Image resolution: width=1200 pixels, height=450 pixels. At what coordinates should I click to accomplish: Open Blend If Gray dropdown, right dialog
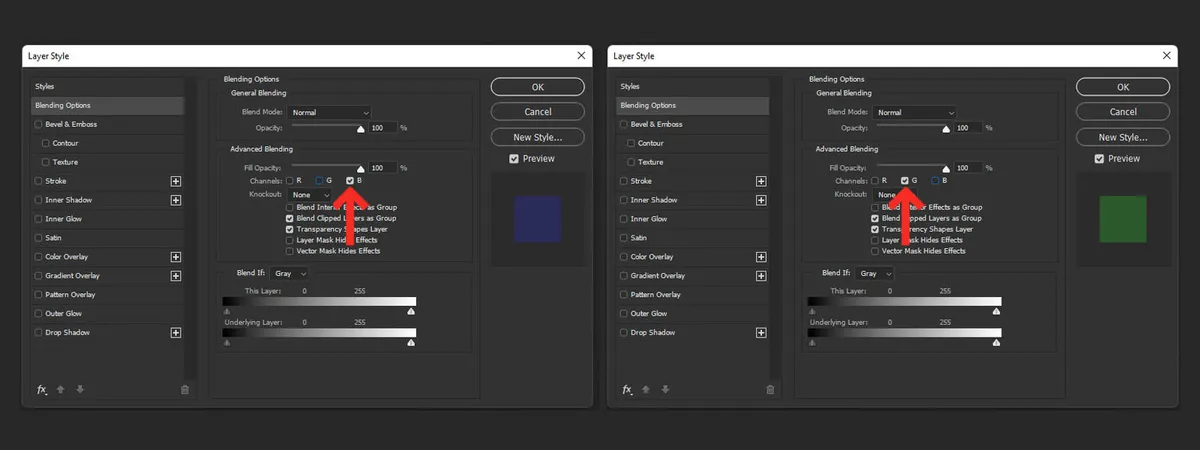(x=875, y=273)
